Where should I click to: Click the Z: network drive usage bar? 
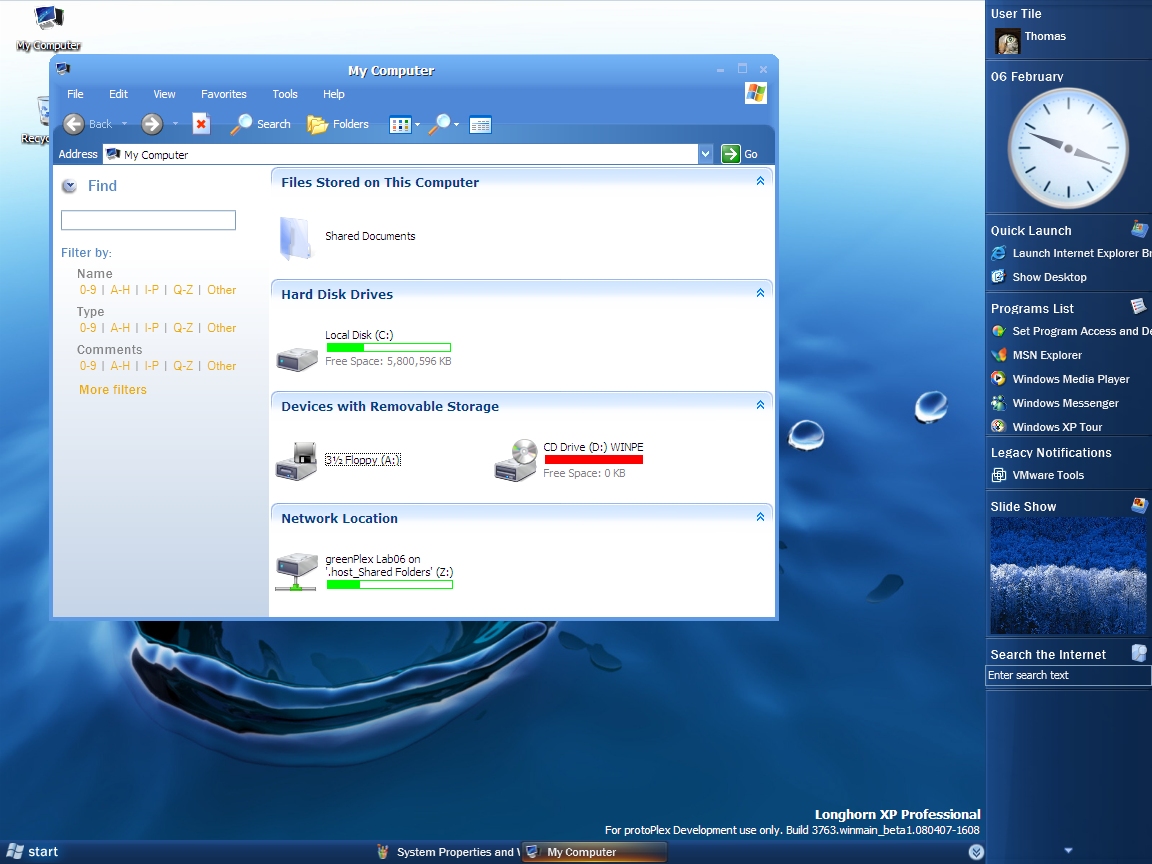tap(390, 585)
